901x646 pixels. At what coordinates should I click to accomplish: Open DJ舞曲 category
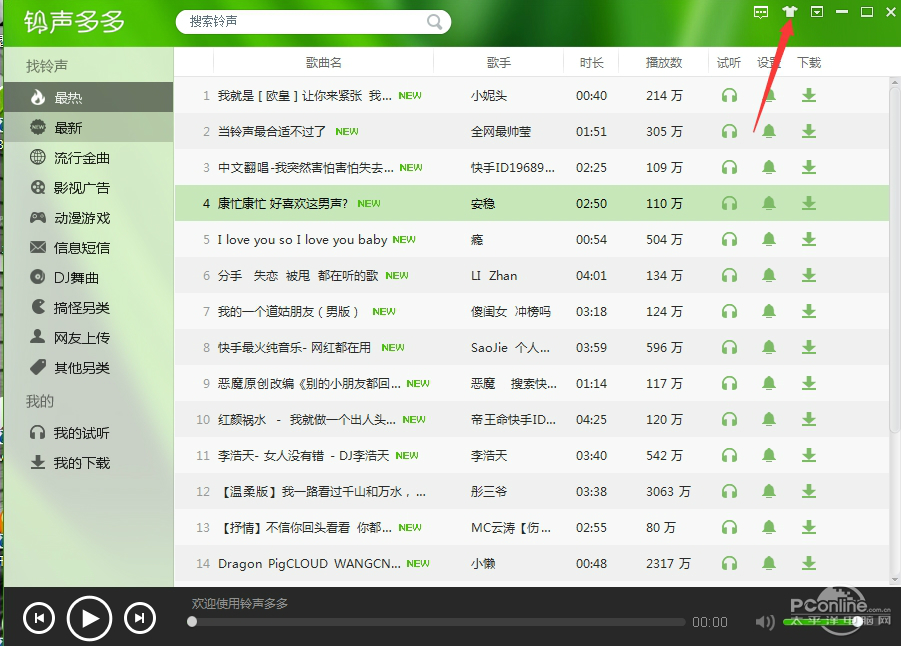coord(88,277)
